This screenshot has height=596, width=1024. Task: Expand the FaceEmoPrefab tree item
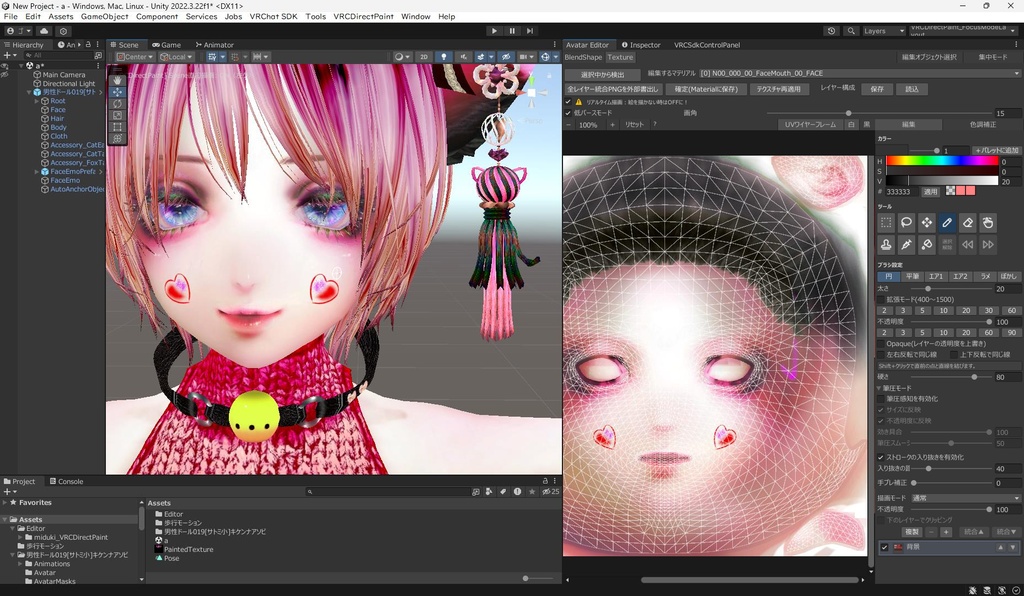tap(37, 172)
